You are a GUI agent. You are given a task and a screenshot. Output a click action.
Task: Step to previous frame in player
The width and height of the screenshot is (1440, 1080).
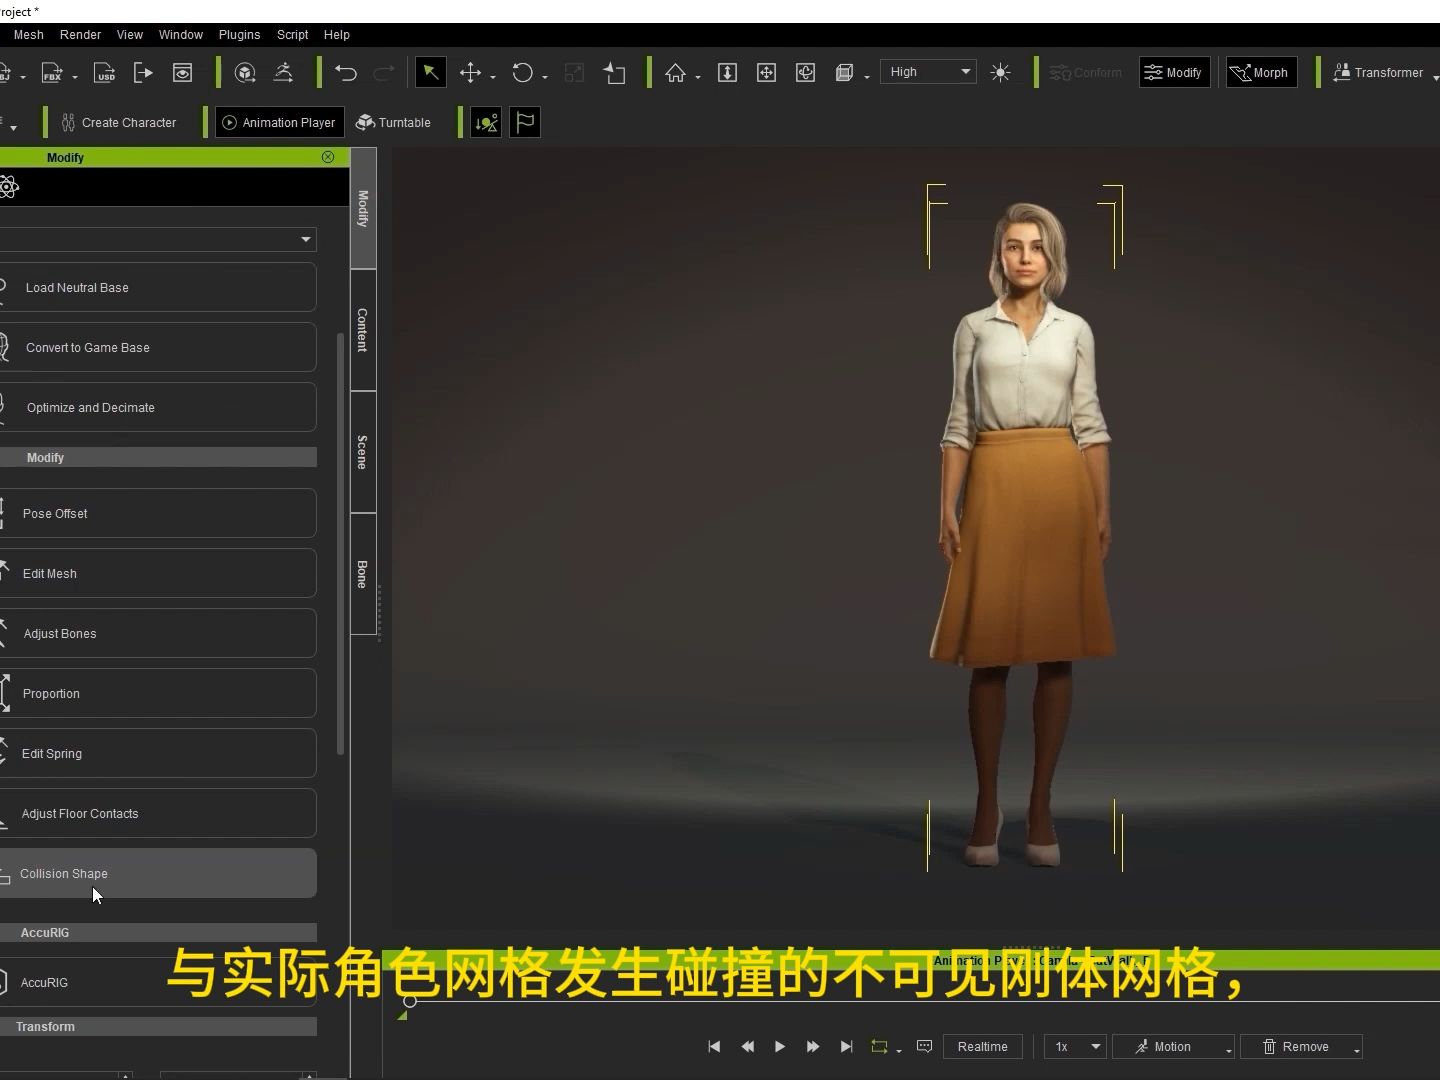point(747,1047)
